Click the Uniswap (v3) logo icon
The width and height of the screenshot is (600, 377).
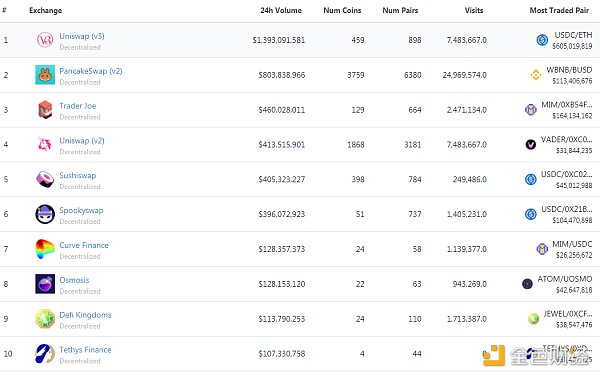[45, 40]
